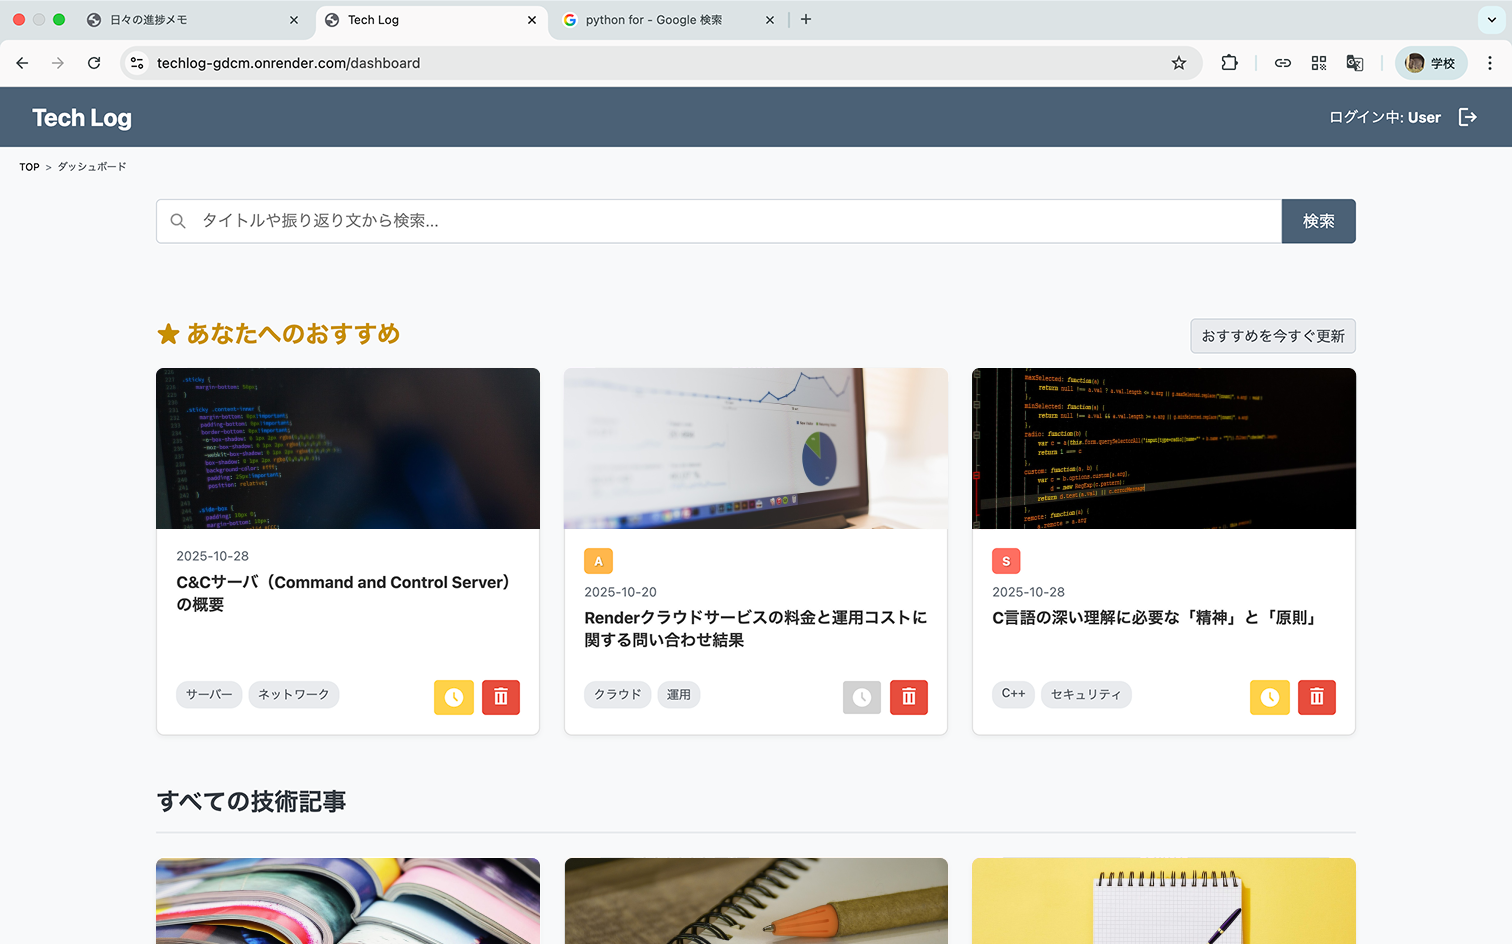Click the QR code icon in toolbar
The image size is (1512, 944).
pos(1319,63)
